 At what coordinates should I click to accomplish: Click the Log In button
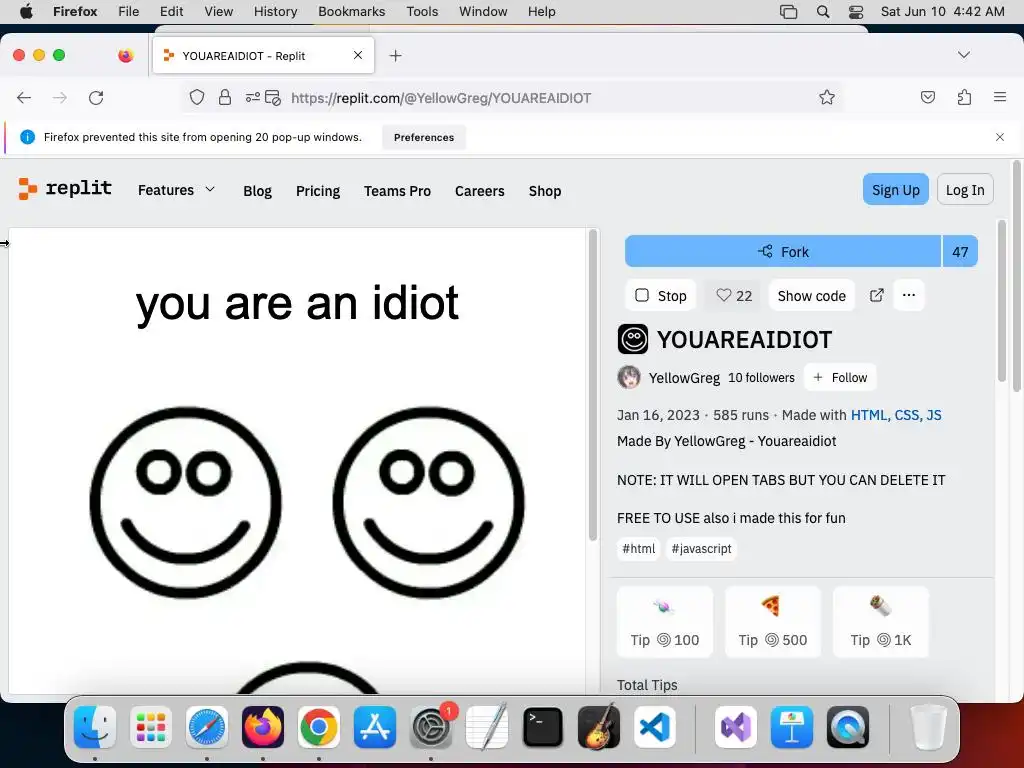[x=965, y=189]
